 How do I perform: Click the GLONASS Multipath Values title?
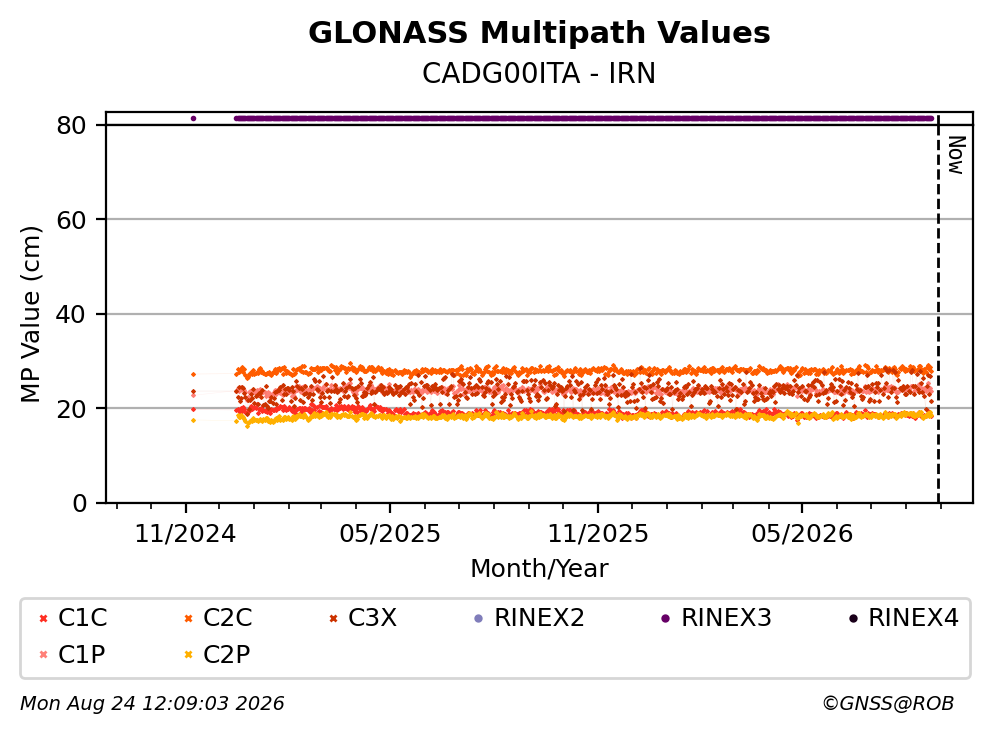point(539,32)
